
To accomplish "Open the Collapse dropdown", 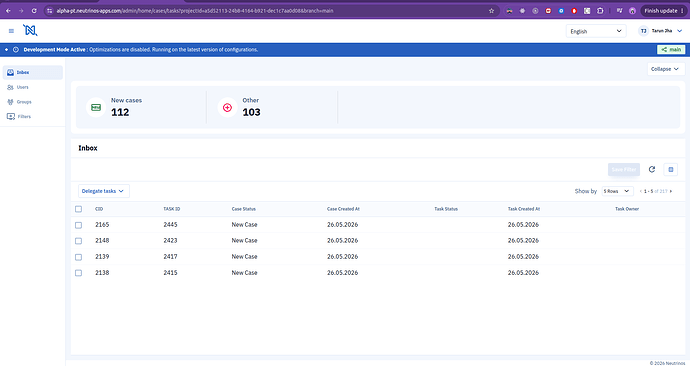I will coord(666,69).
